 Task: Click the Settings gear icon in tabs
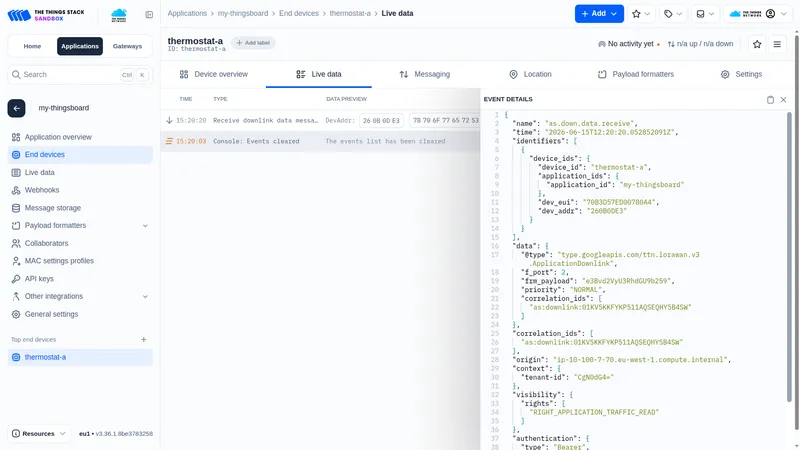pyautogui.click(x=725, y=74)
